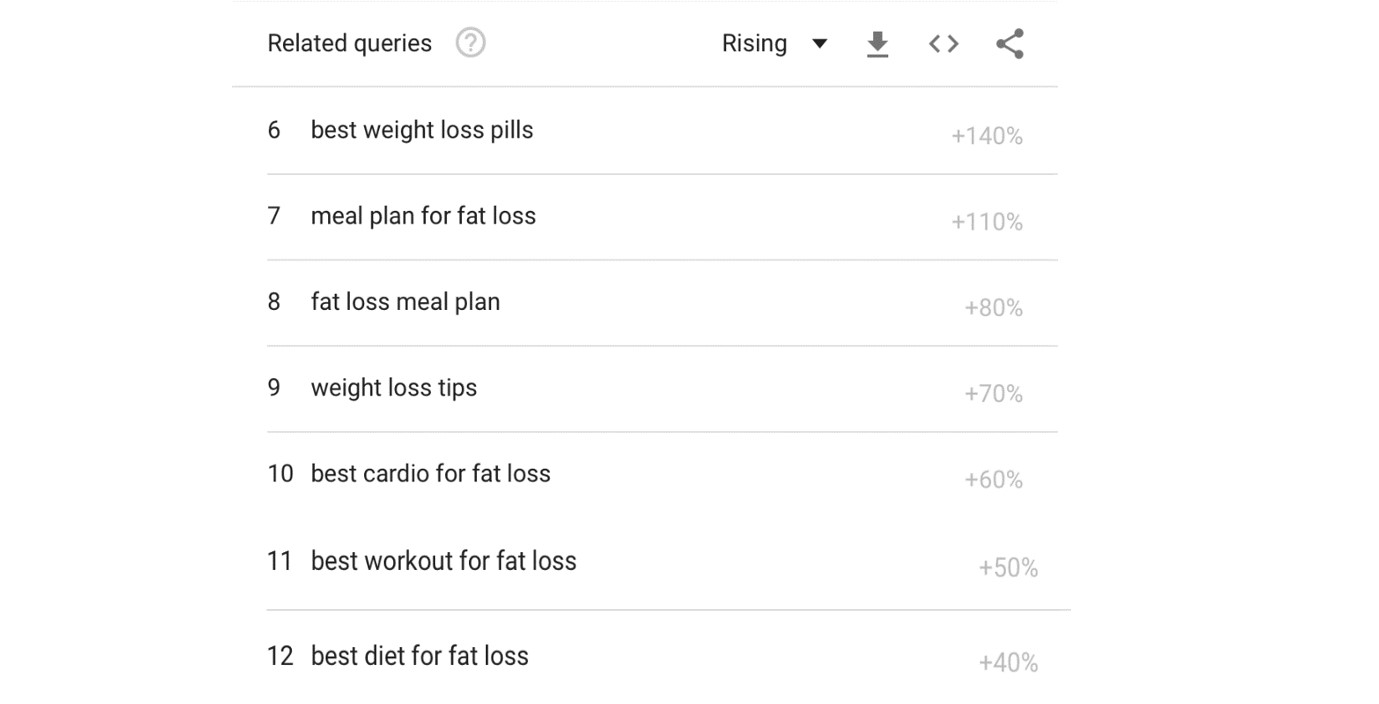Viewport: 1379px width, 704px height.
Task: Open query best workout for fat loss
Action: pos(444,561)
